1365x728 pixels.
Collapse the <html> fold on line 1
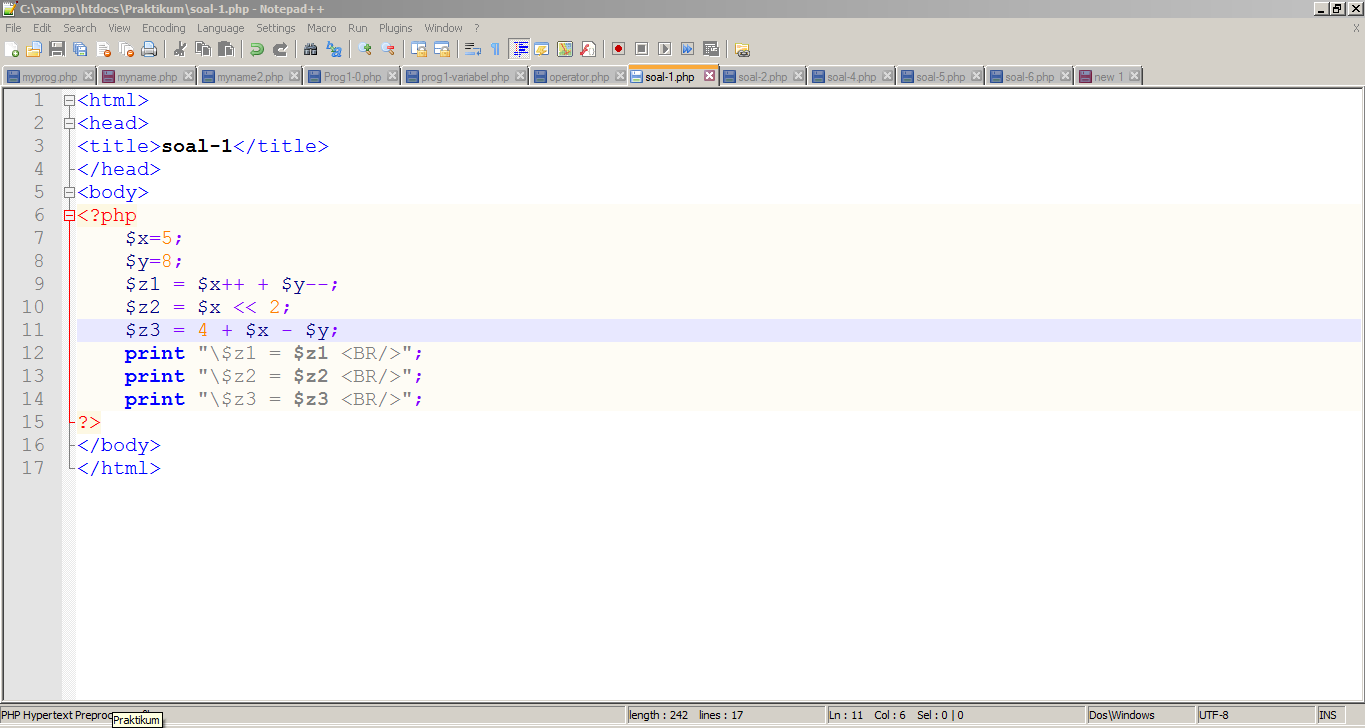69,100
